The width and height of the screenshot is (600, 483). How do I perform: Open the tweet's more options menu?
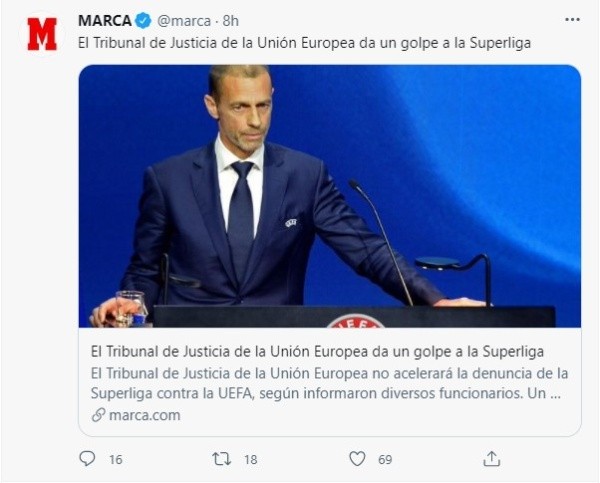coord(571,19)
